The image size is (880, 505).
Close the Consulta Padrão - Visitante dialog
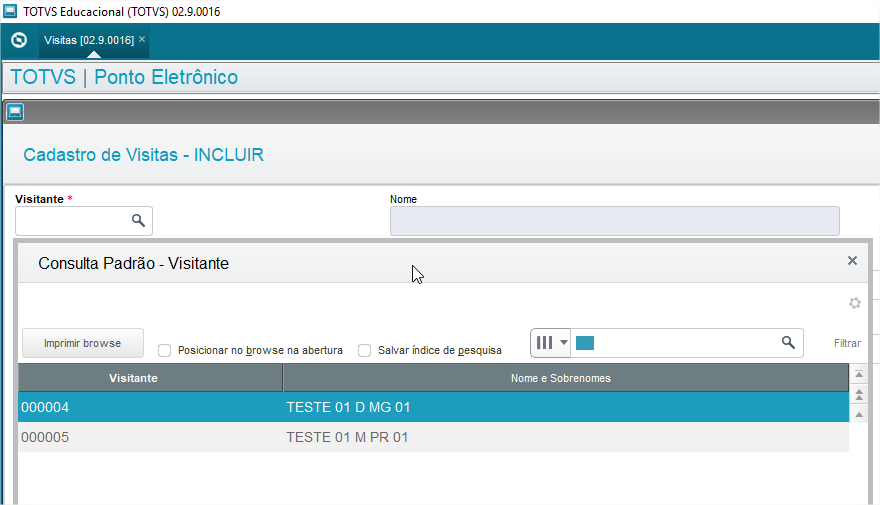pyautogui.click(x=852, y=260)
